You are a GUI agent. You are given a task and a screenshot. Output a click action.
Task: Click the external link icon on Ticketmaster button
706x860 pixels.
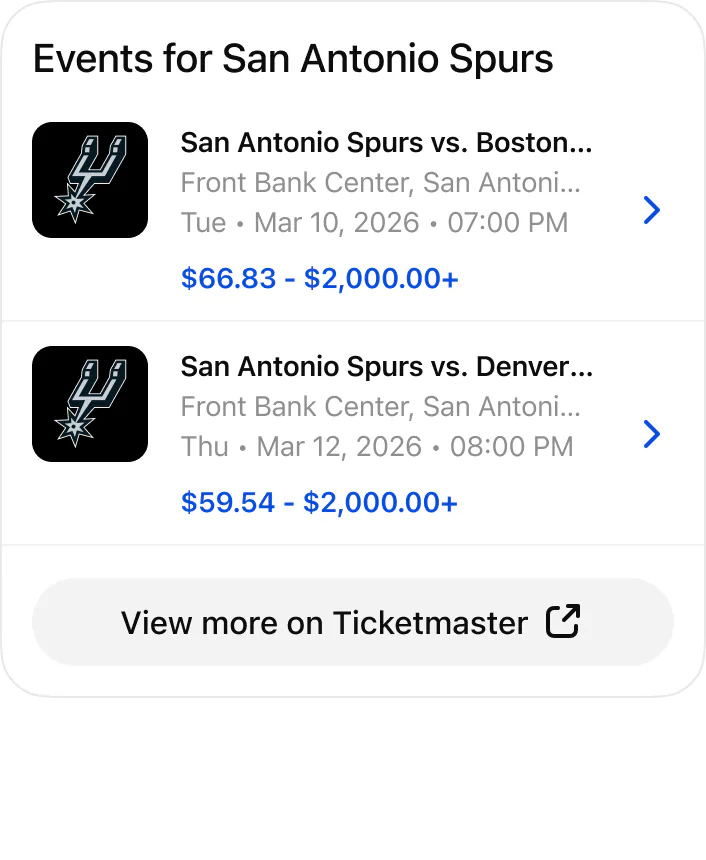(x=564, y=621)
